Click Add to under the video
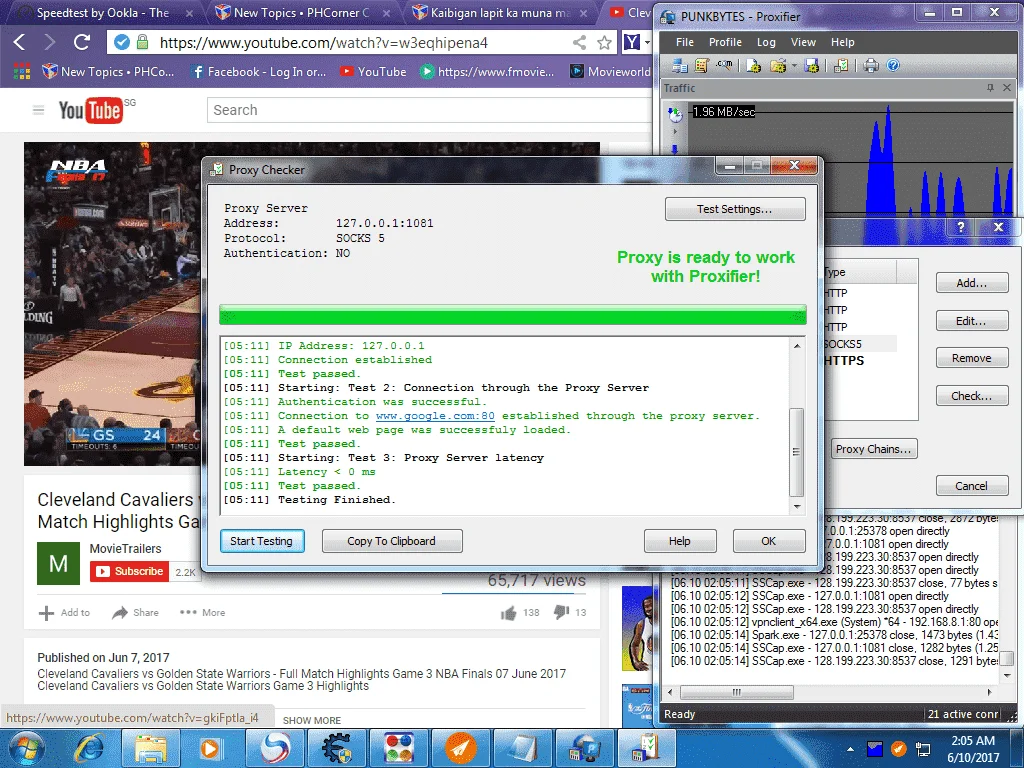 pyautogui.click(x=65, y=613)
